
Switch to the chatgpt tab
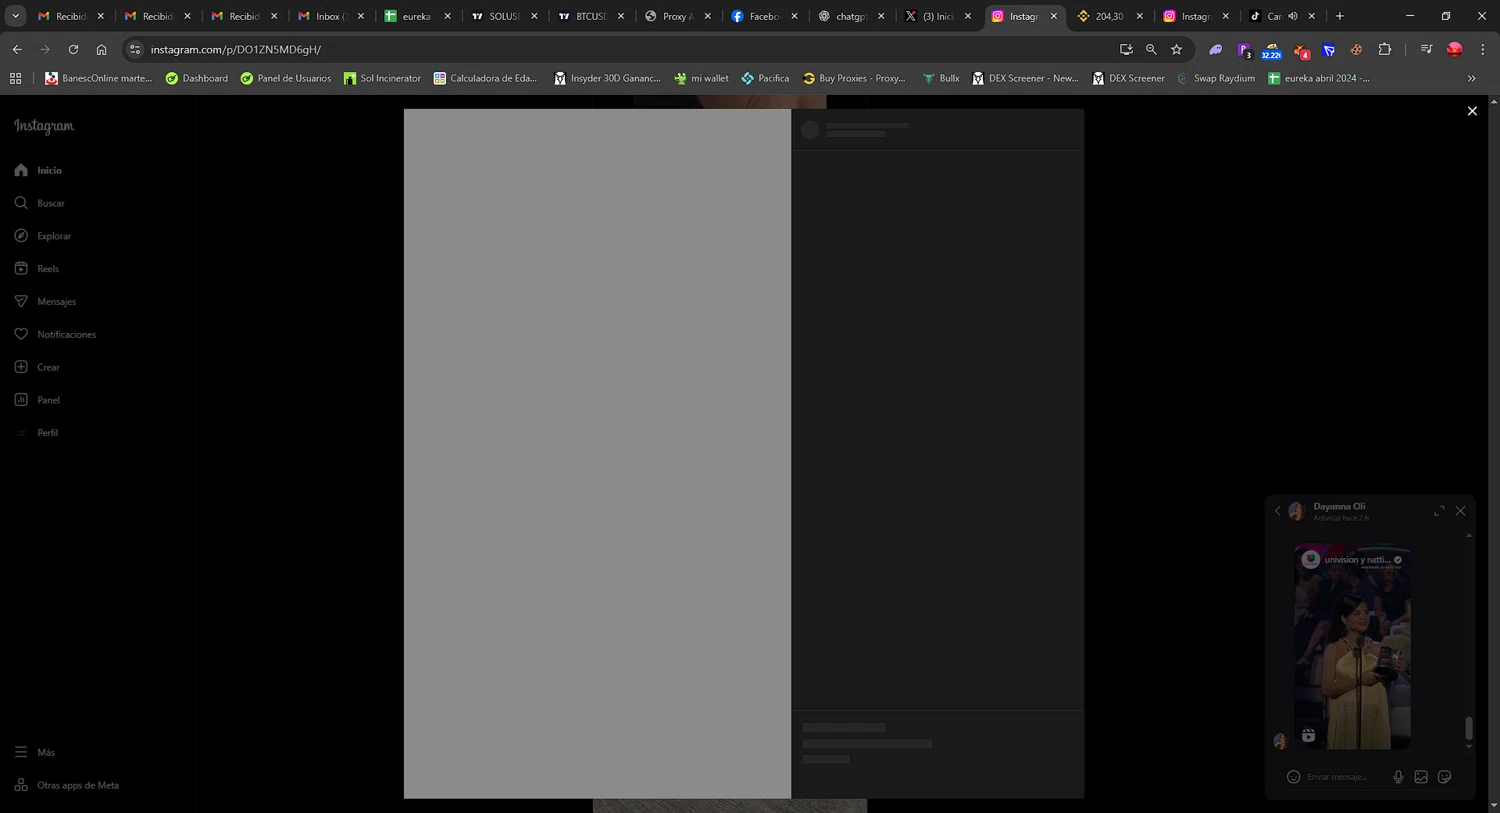coord(852,16)
